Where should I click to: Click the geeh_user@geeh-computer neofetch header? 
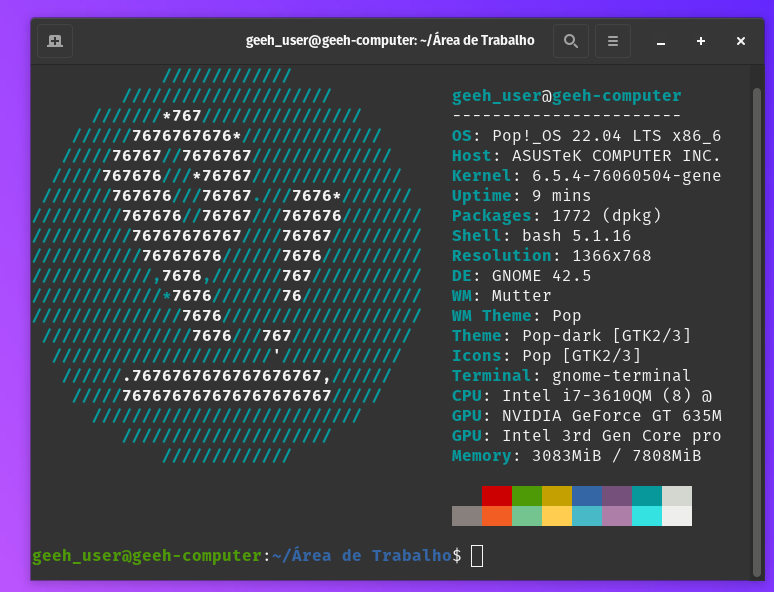tap(566, 96)
